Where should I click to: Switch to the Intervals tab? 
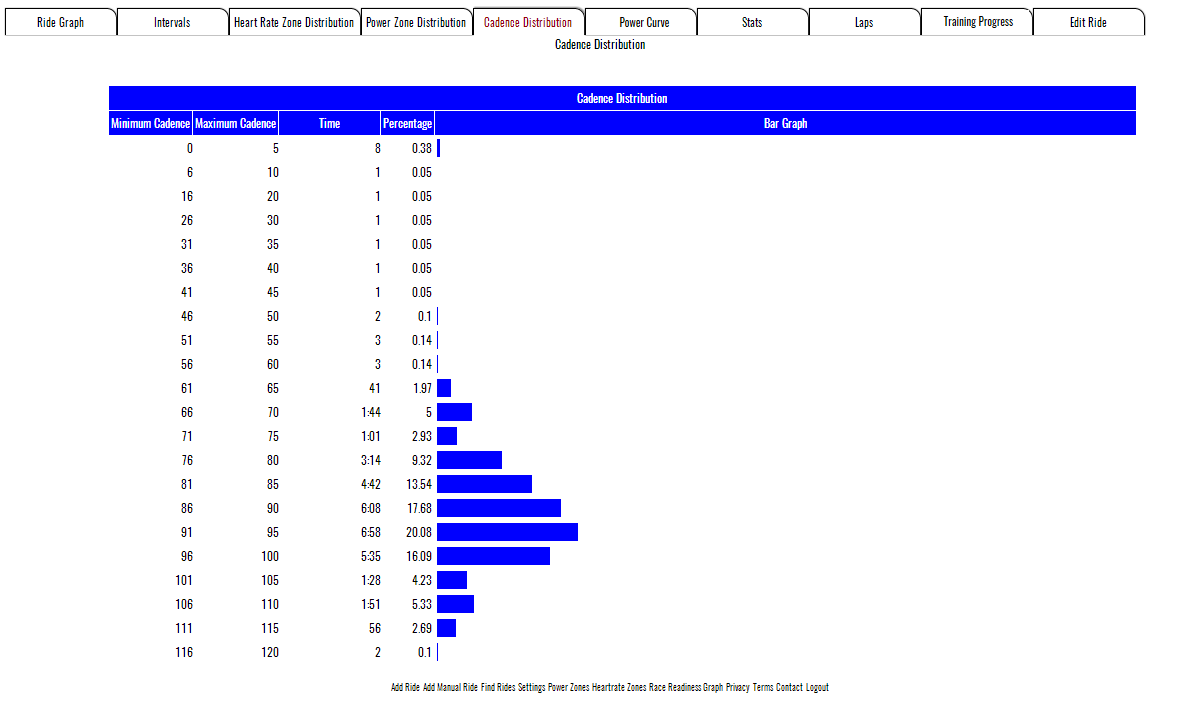172,22
